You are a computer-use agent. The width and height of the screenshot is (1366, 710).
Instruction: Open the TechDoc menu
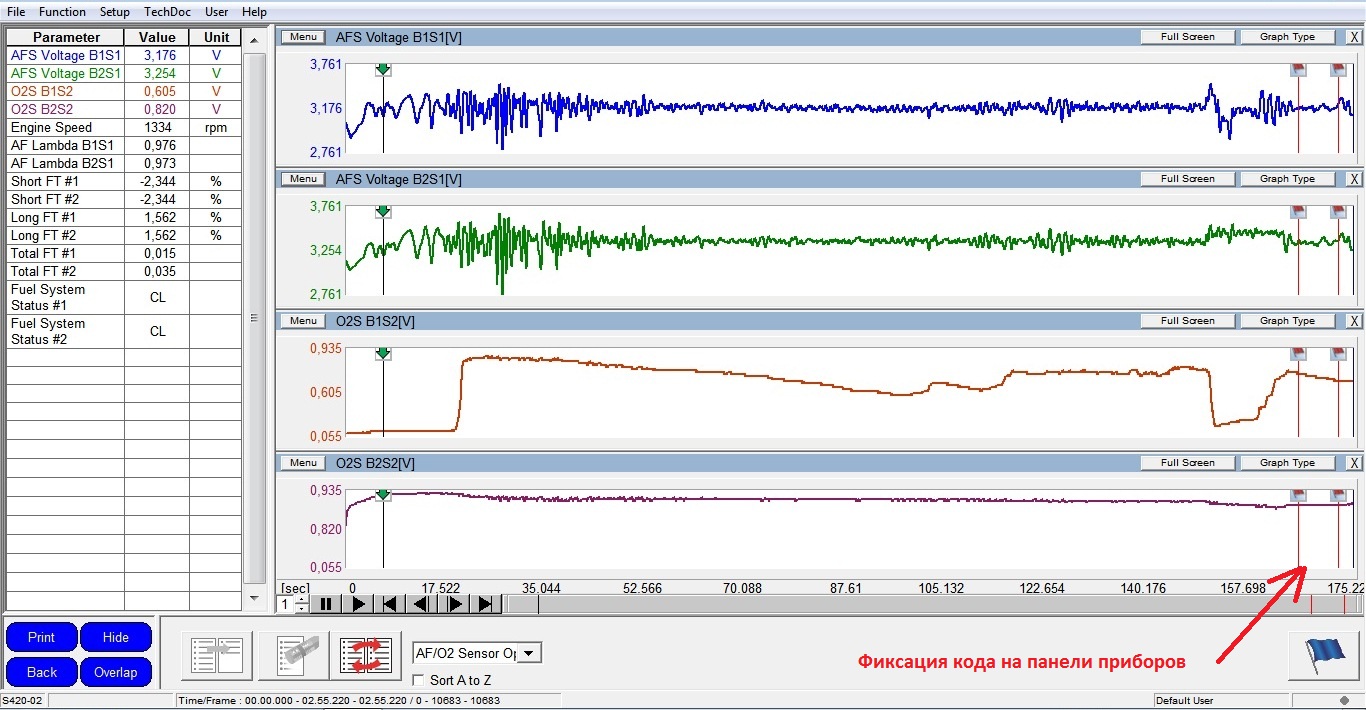click(x=165, y=12)
